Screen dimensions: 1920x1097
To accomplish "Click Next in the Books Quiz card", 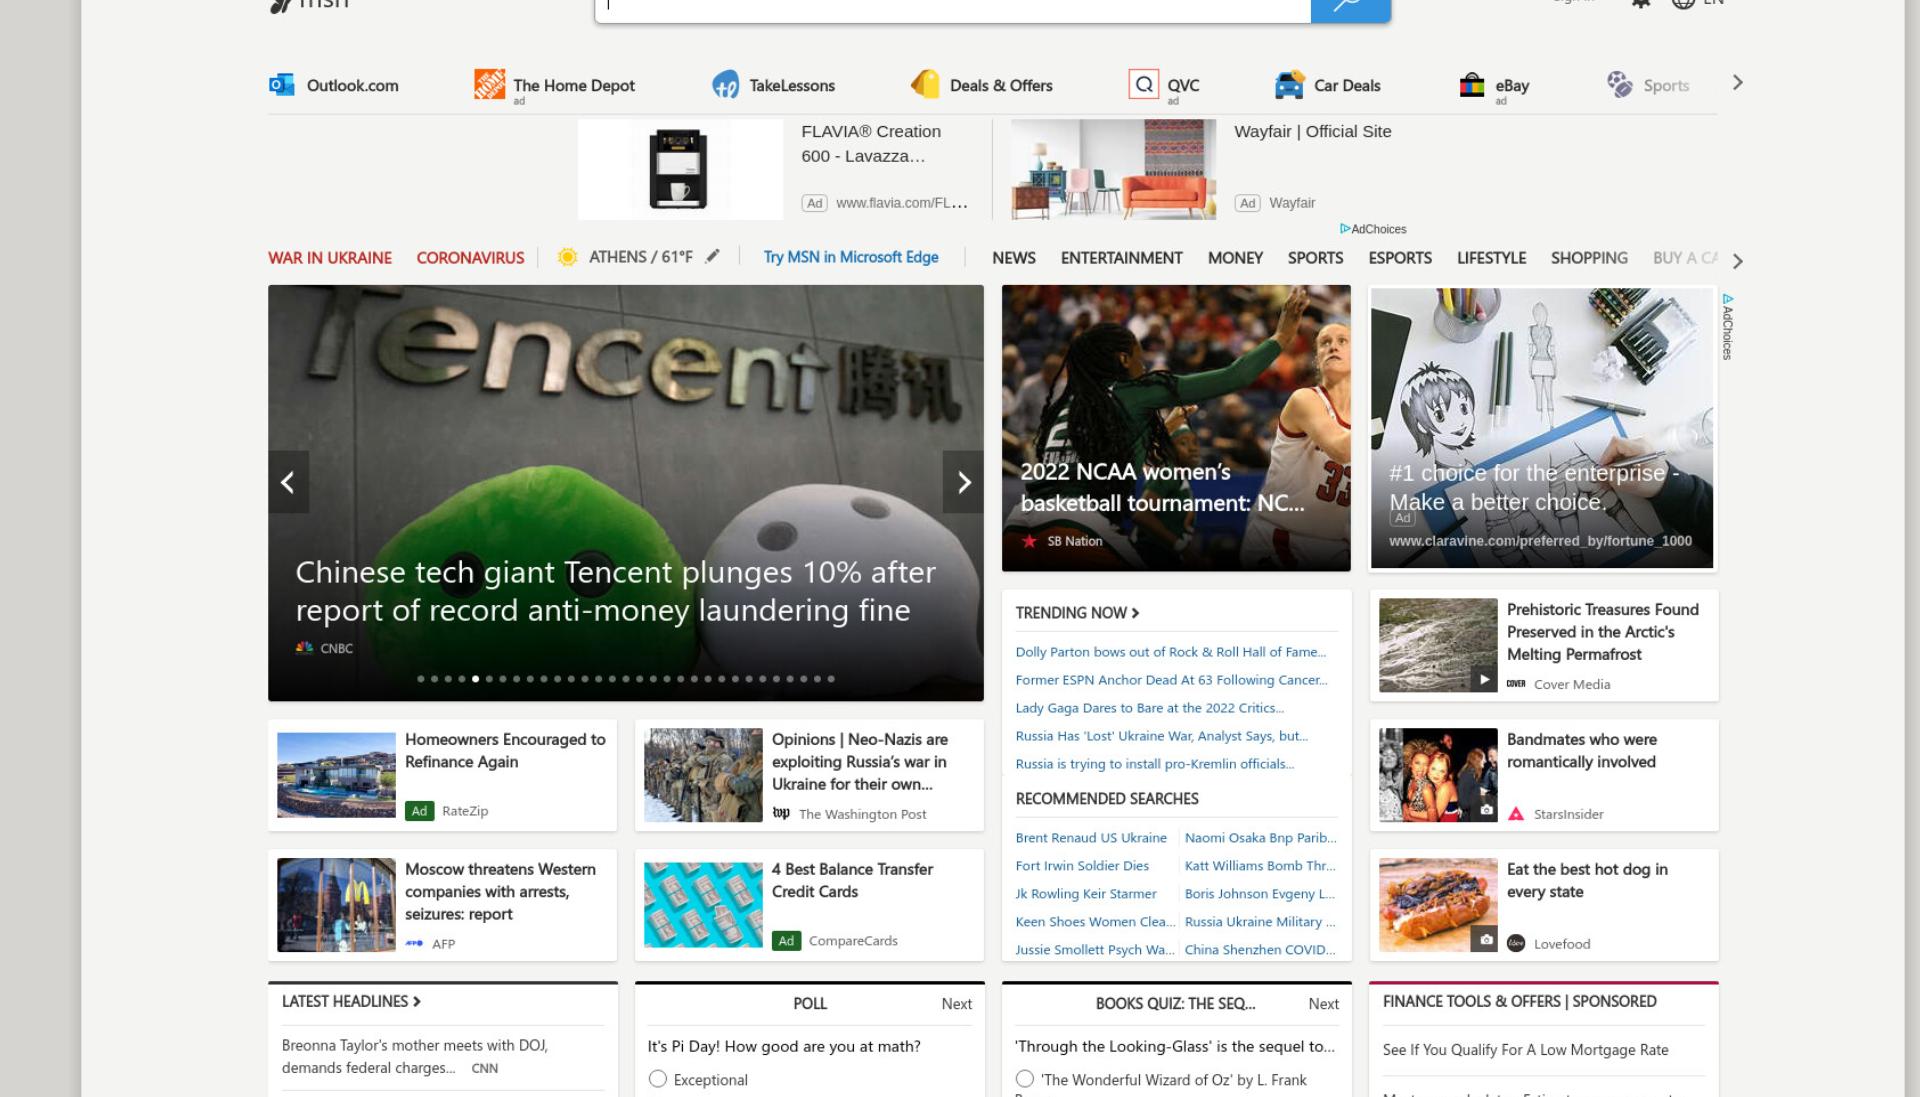I will 1323,1004.
